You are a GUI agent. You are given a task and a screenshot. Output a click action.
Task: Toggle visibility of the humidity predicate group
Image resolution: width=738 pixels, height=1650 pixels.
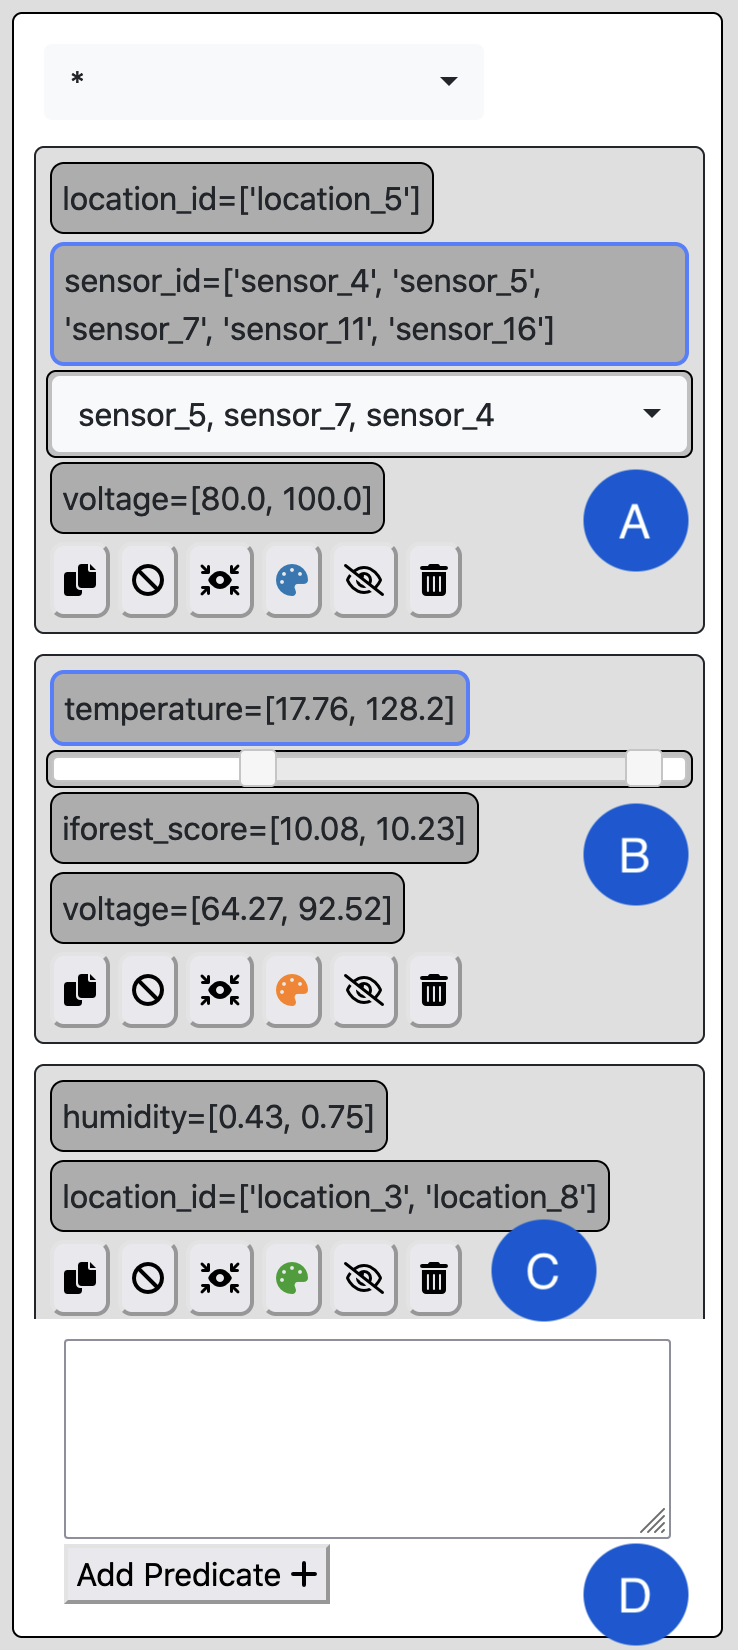[364, 1278]
